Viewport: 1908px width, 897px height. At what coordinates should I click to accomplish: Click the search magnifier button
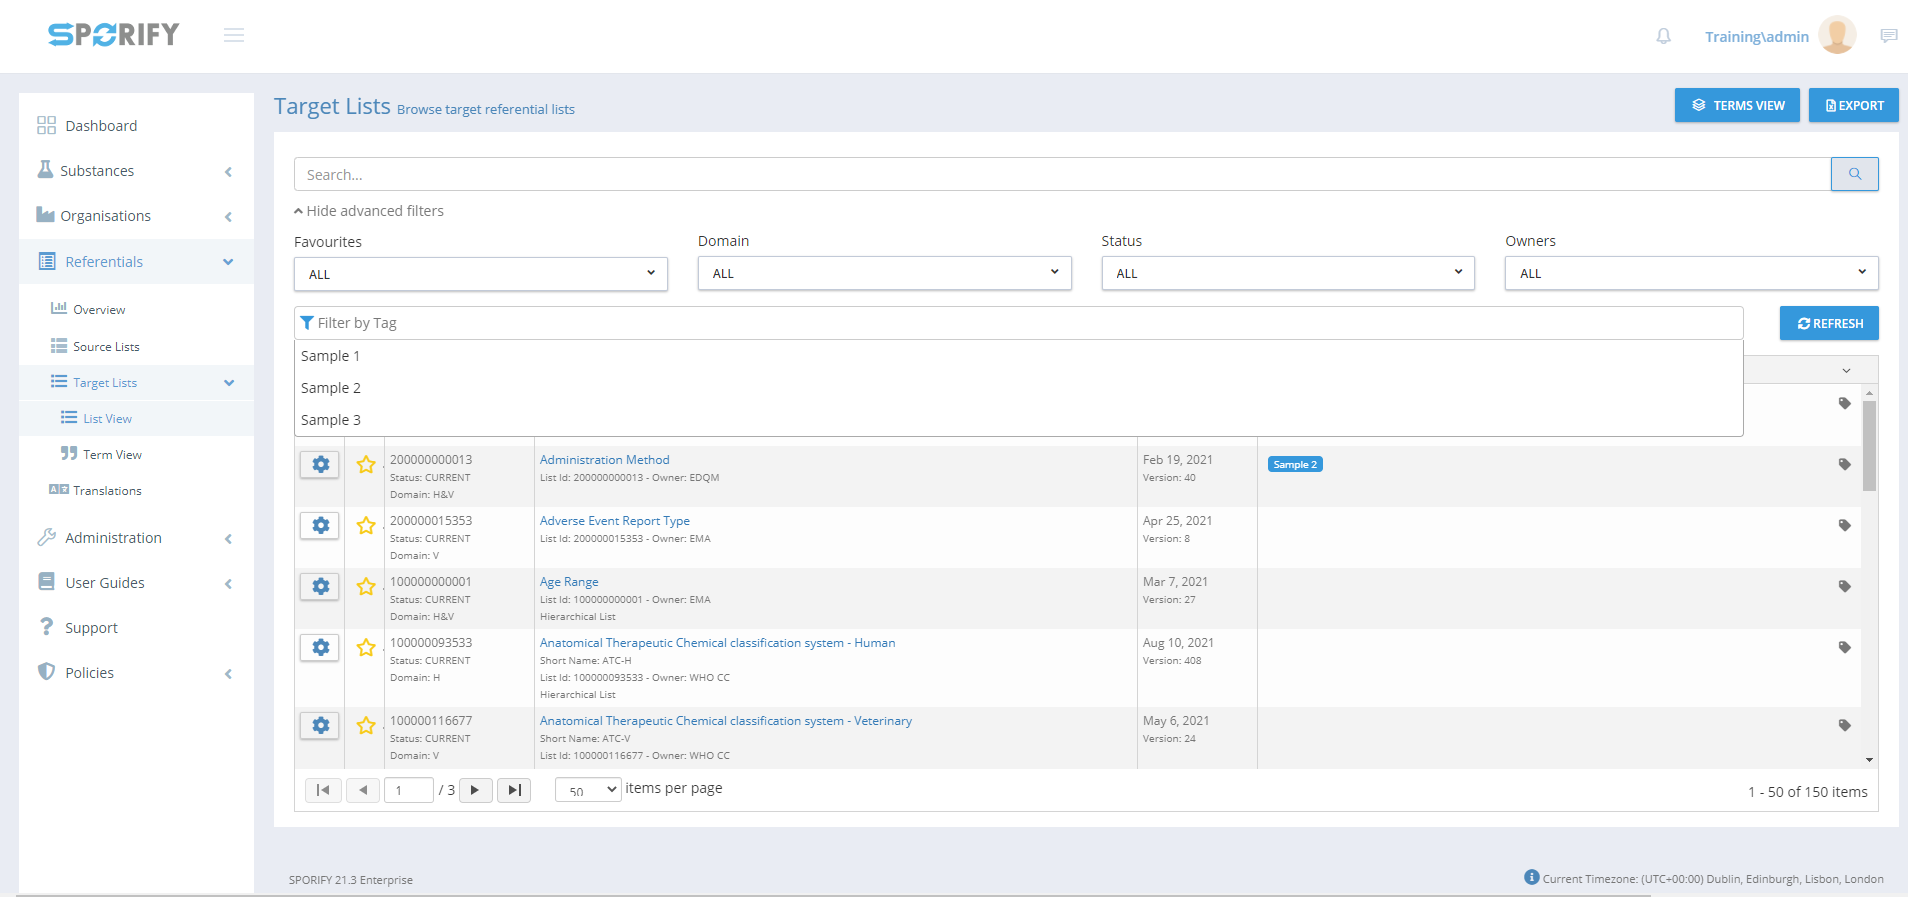(x=1854, y=174)
